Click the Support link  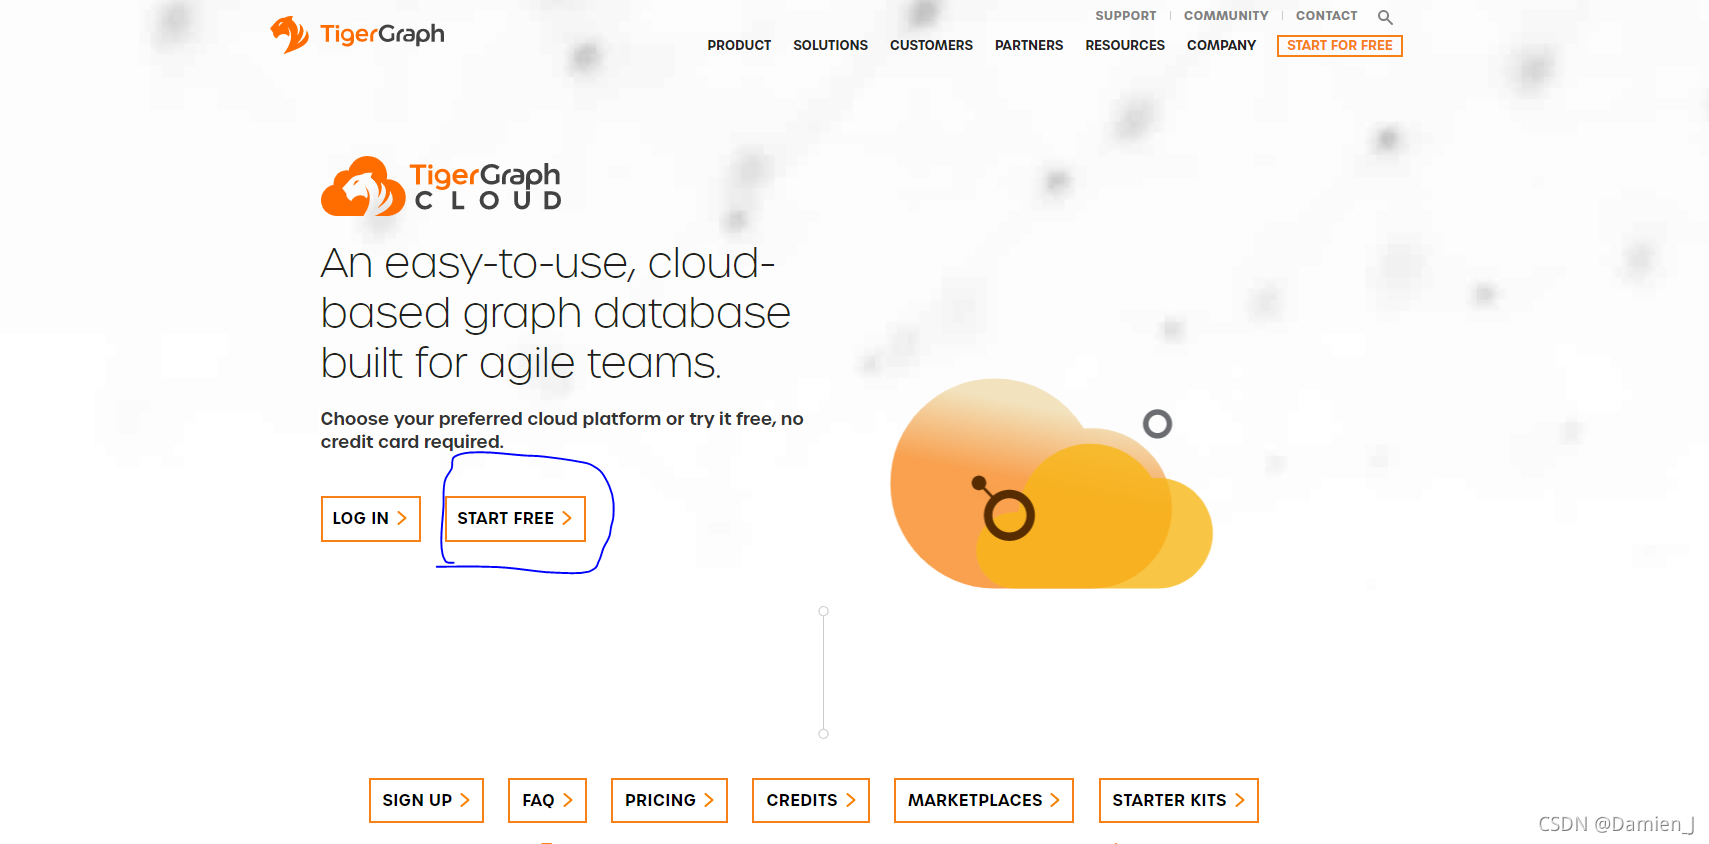tap(1125, 16)
